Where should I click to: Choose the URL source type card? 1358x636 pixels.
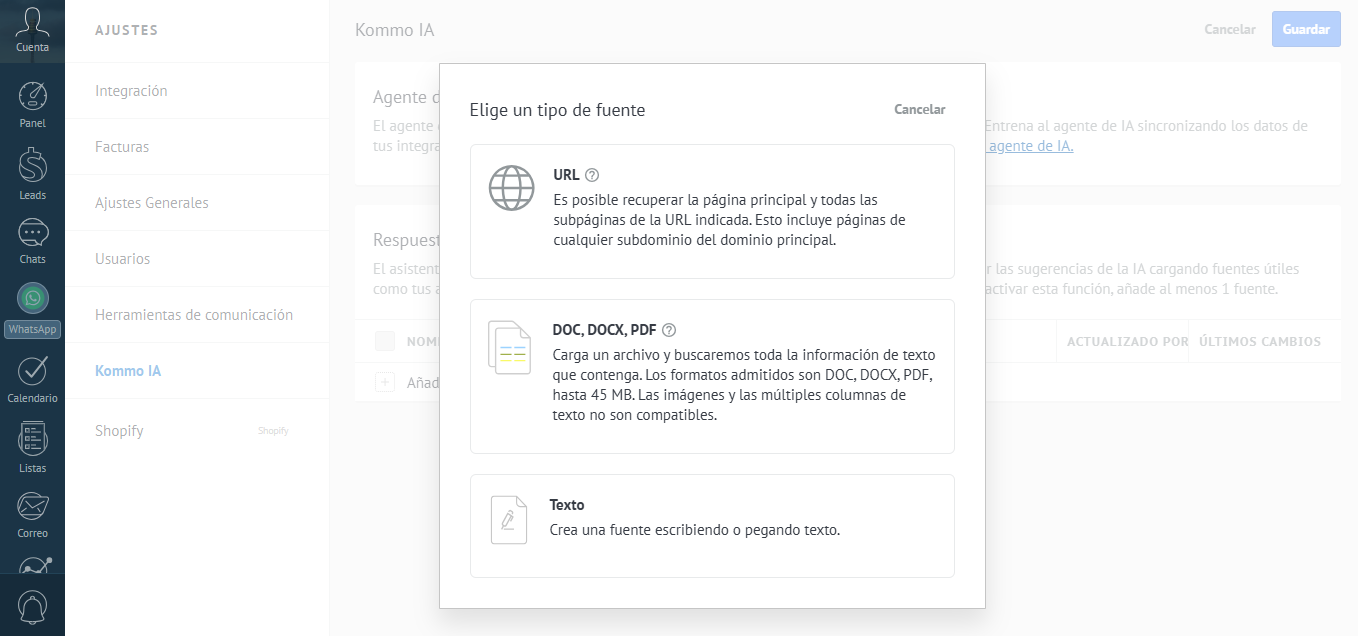coord(712,211)
